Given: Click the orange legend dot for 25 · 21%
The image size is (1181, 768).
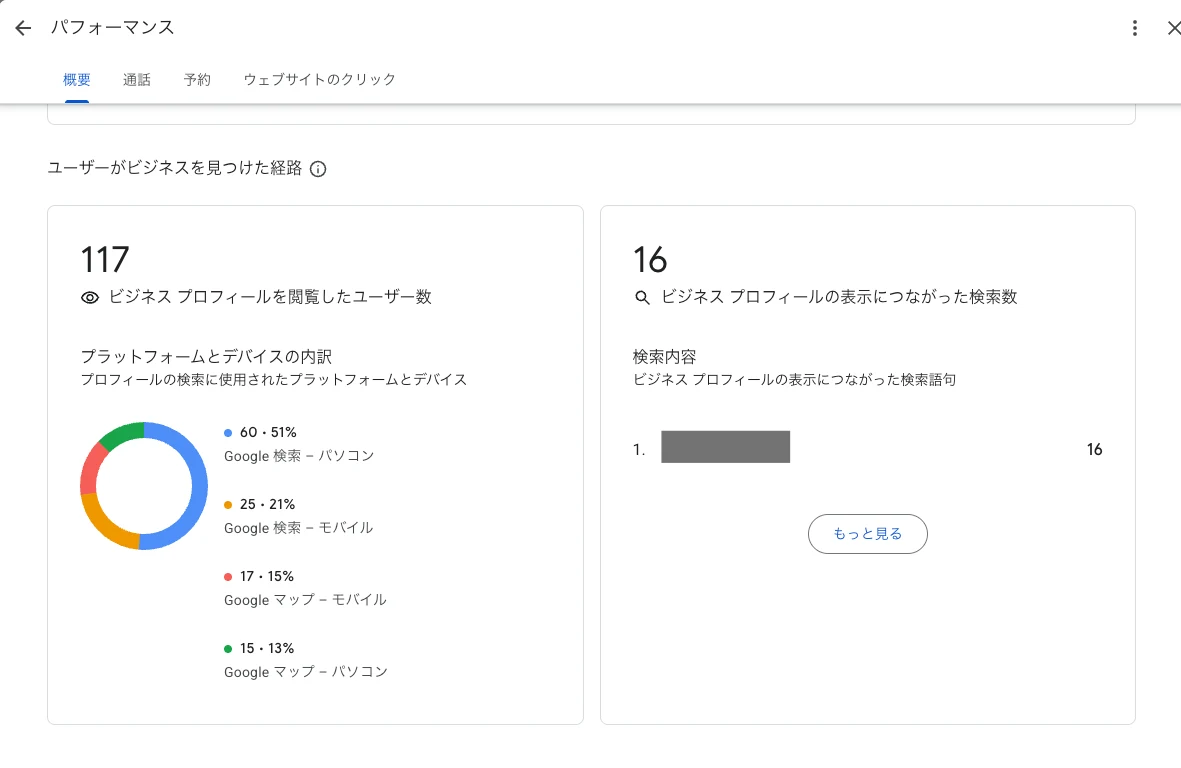Looking at the screenshot, I should point(227,505).
